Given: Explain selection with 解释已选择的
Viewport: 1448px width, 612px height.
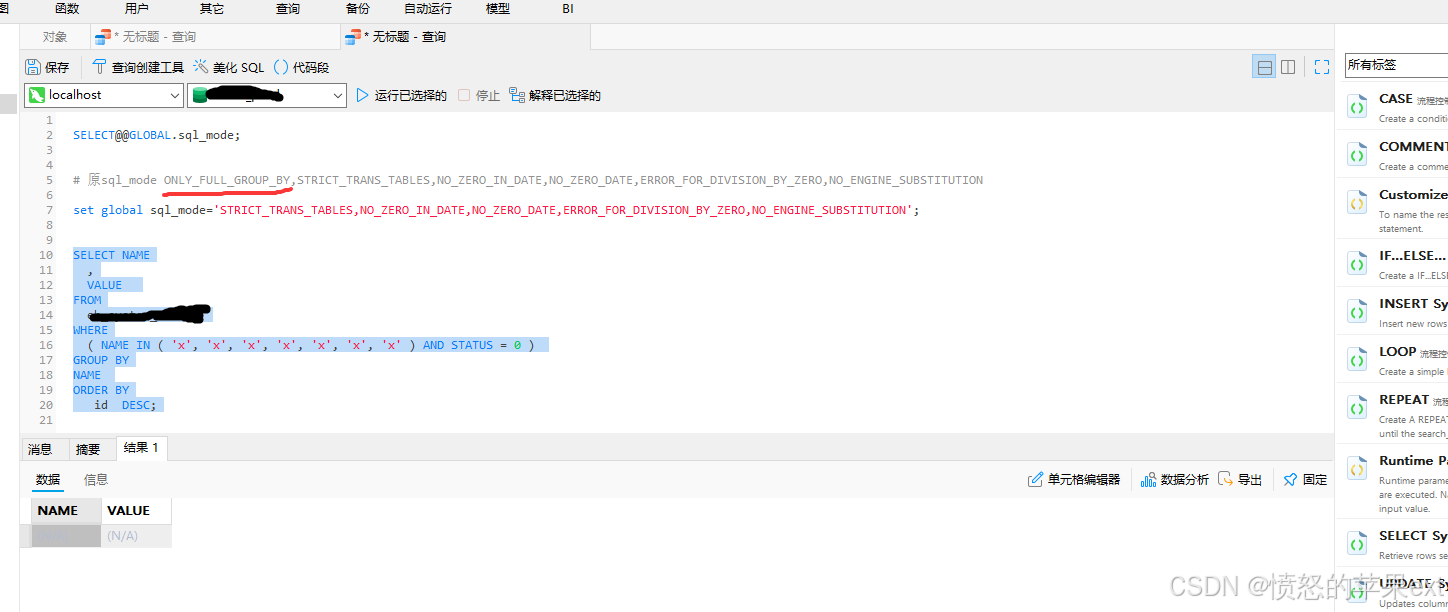Looking at the screenshot, I should [x=555, y=95].
